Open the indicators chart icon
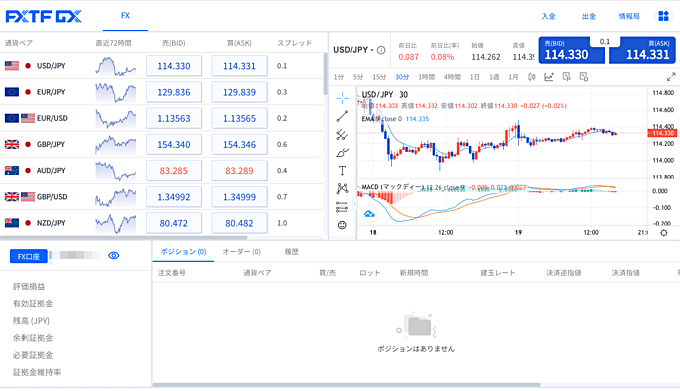Screen dimensions: 680x391 pos(549,77)
